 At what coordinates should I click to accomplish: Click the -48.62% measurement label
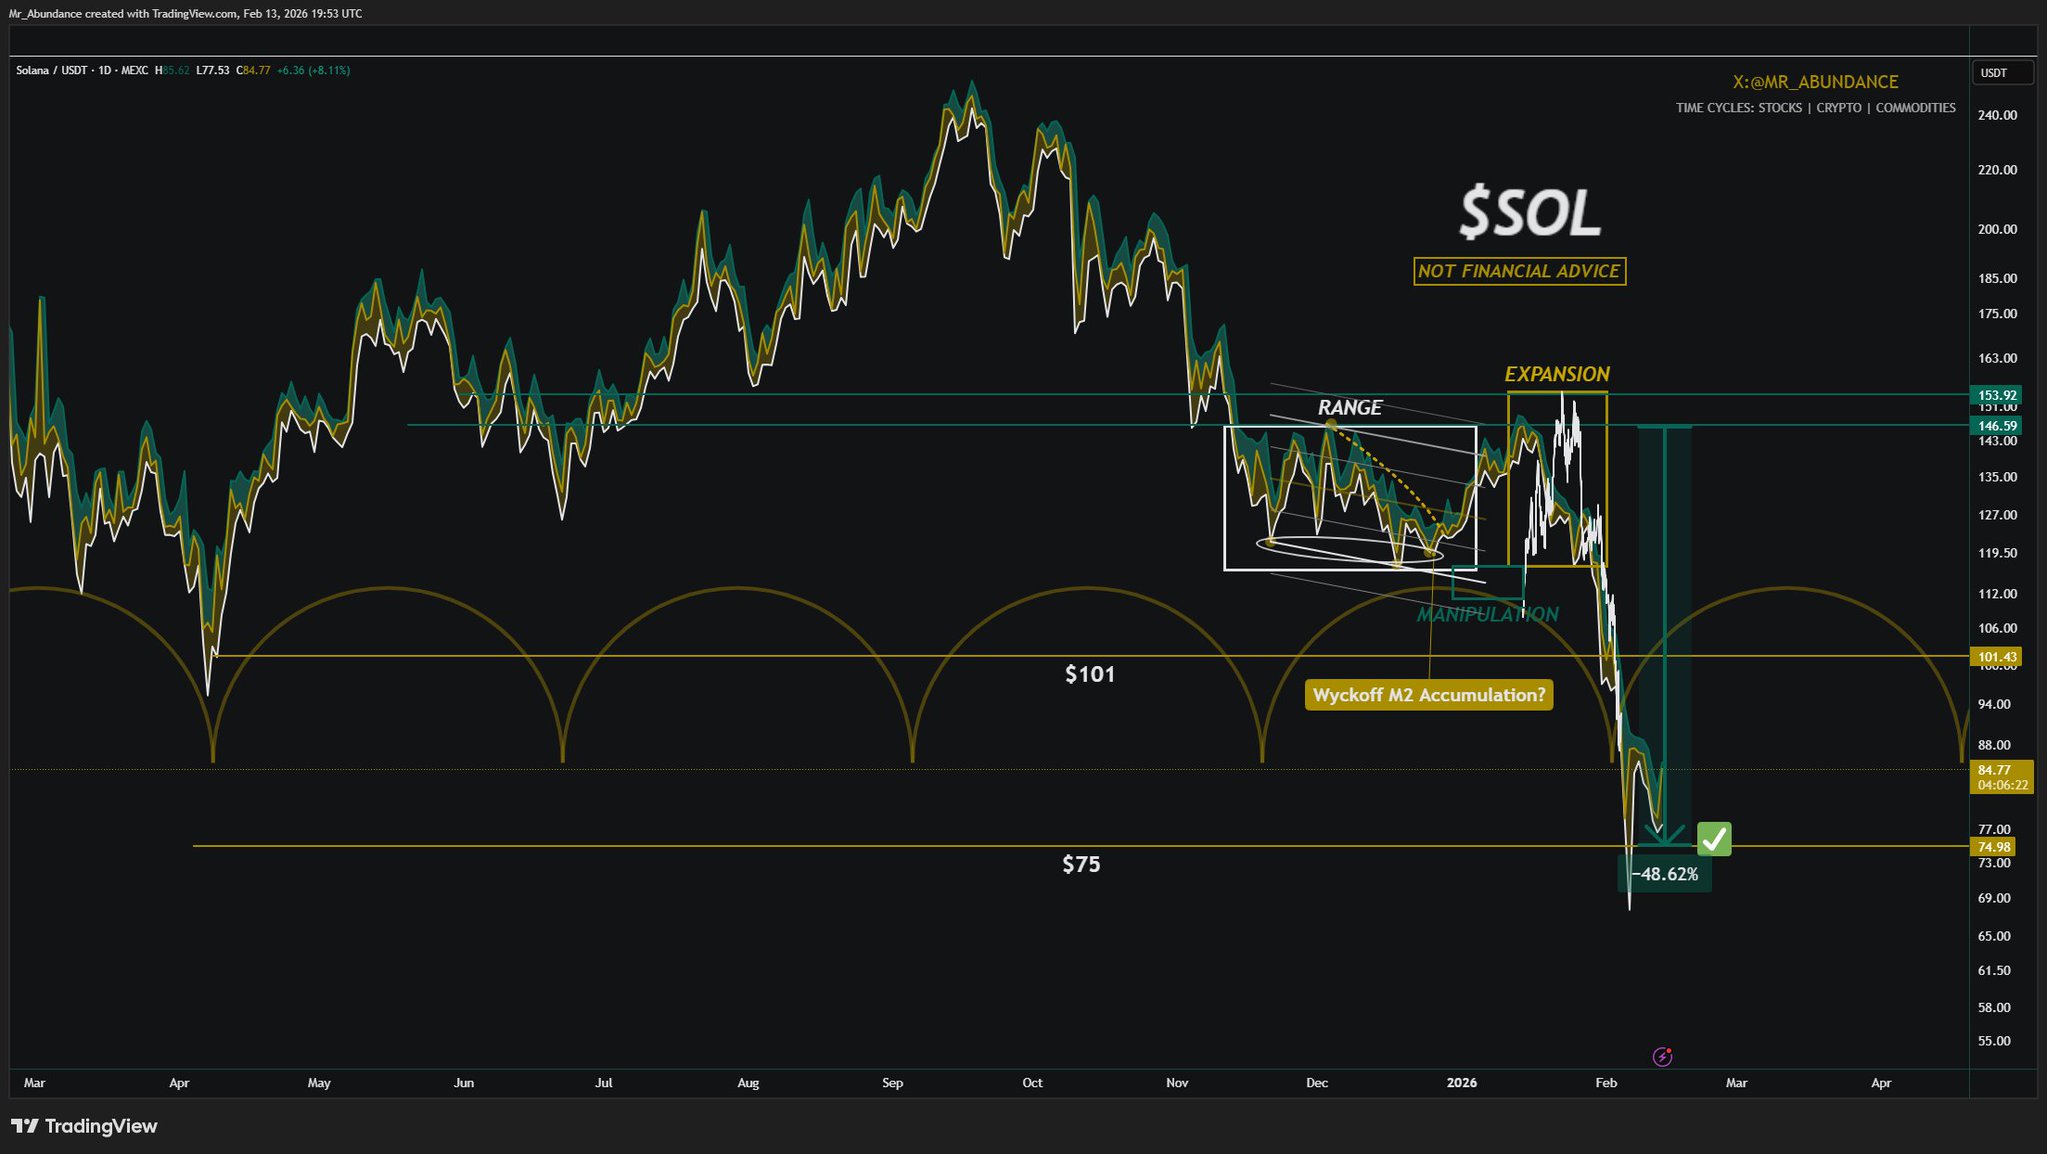point(1664,874)
